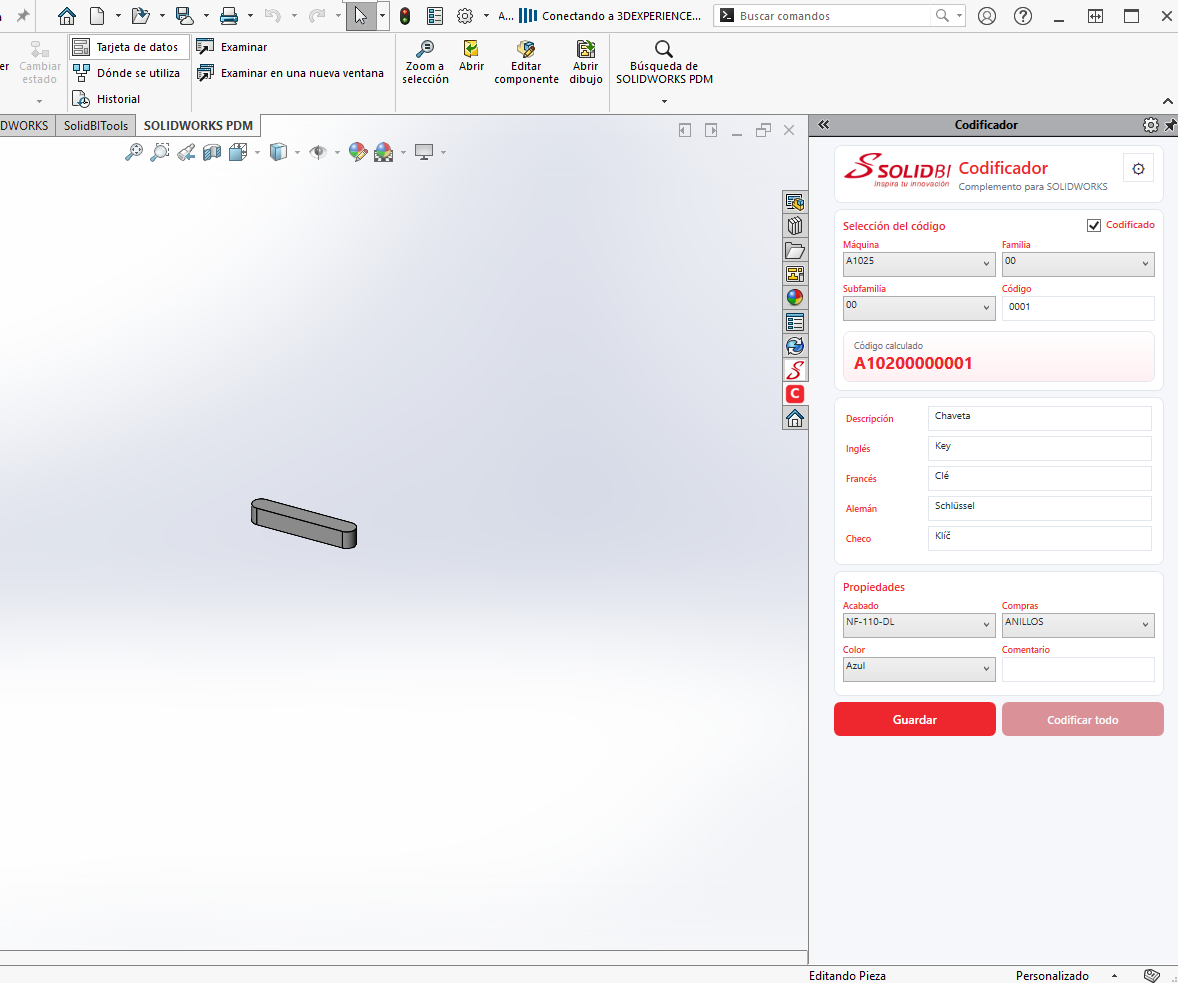Screen dimensions: 1178x983
Task: Click the empty Comentario field
Action: [1078, 669]
